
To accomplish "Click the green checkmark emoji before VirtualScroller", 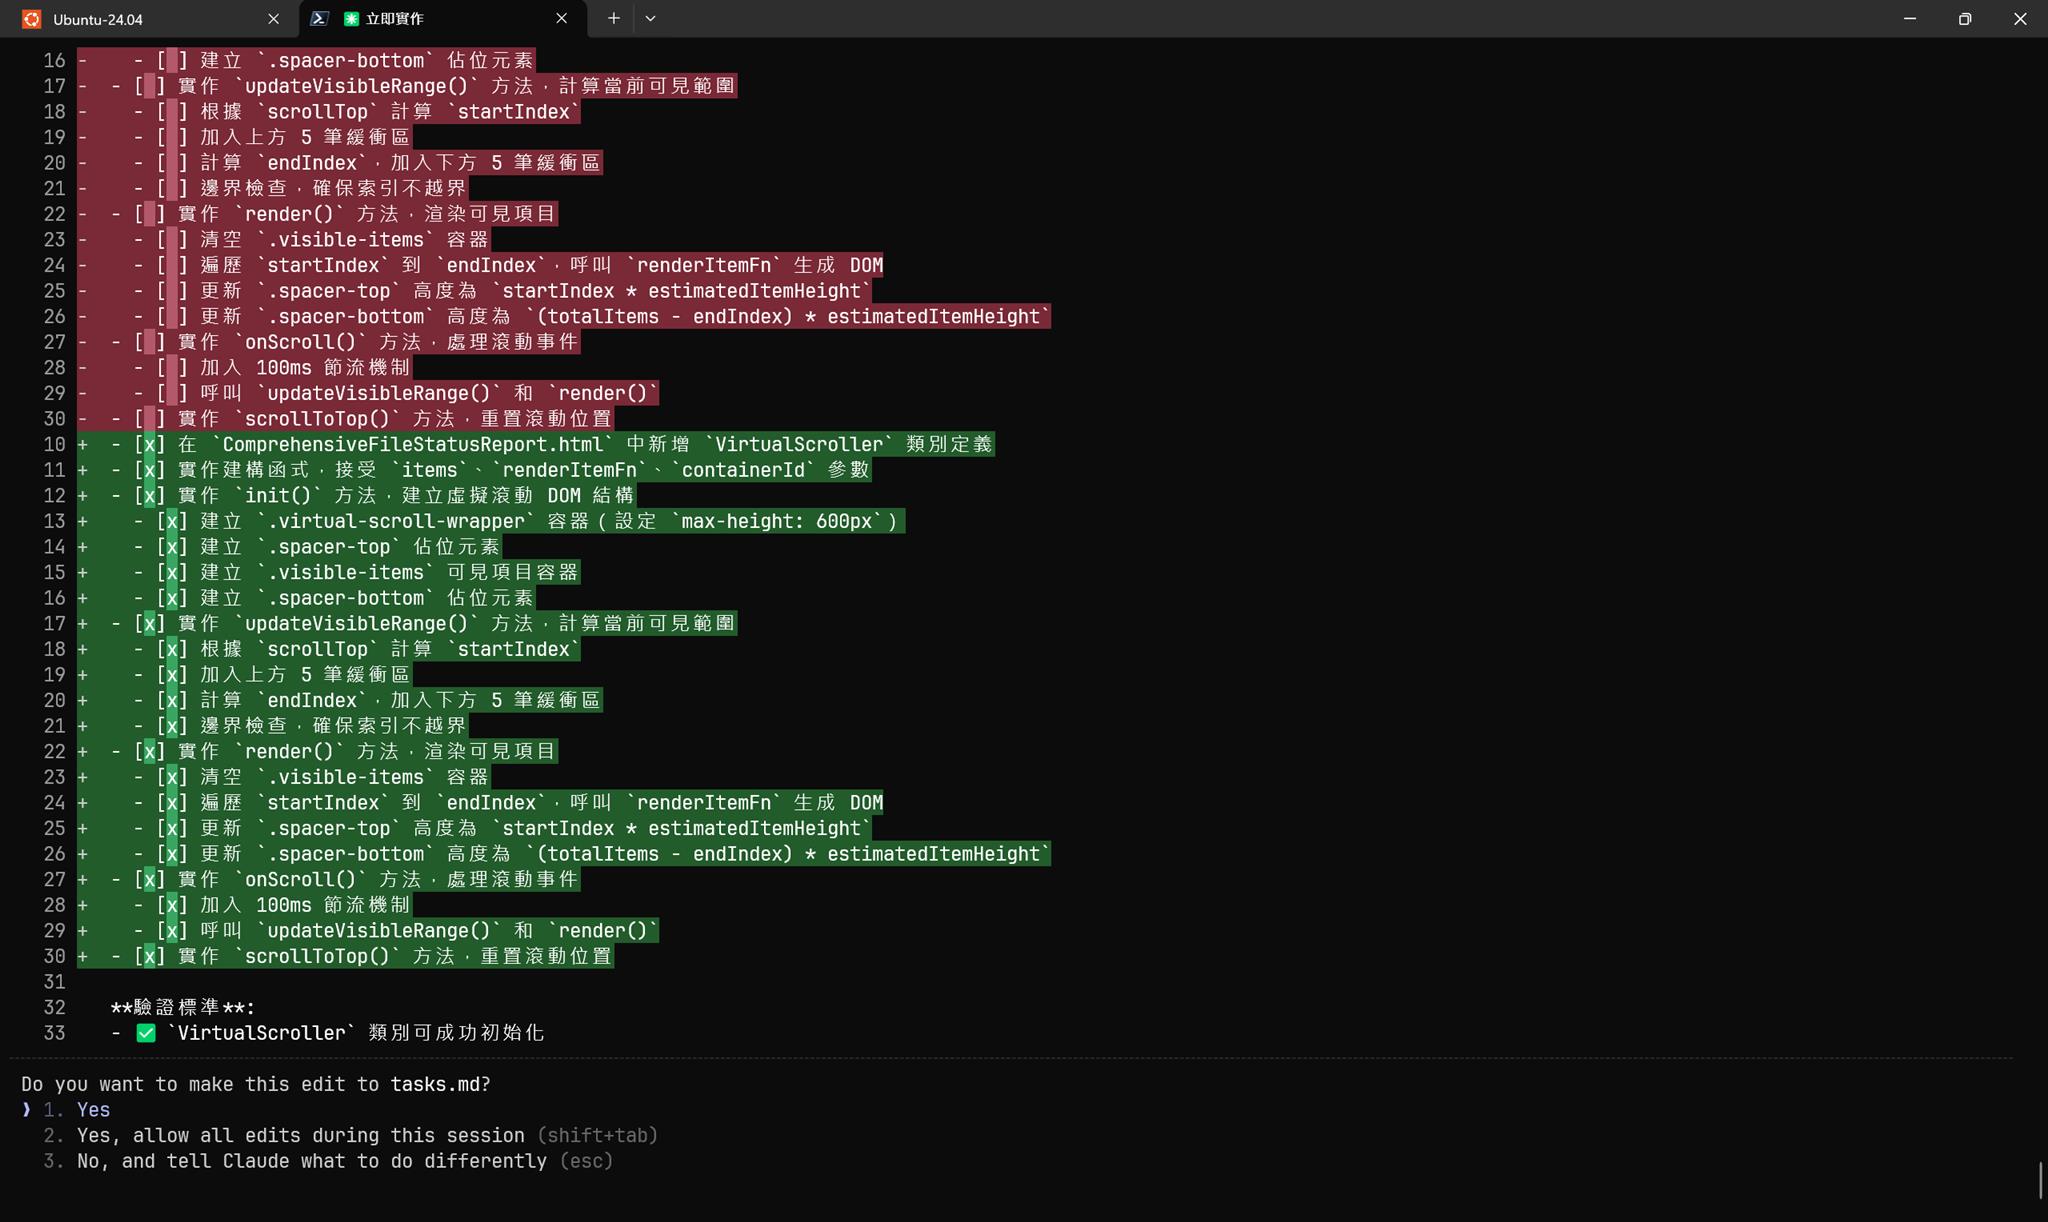I will [x=146, y=1033].
